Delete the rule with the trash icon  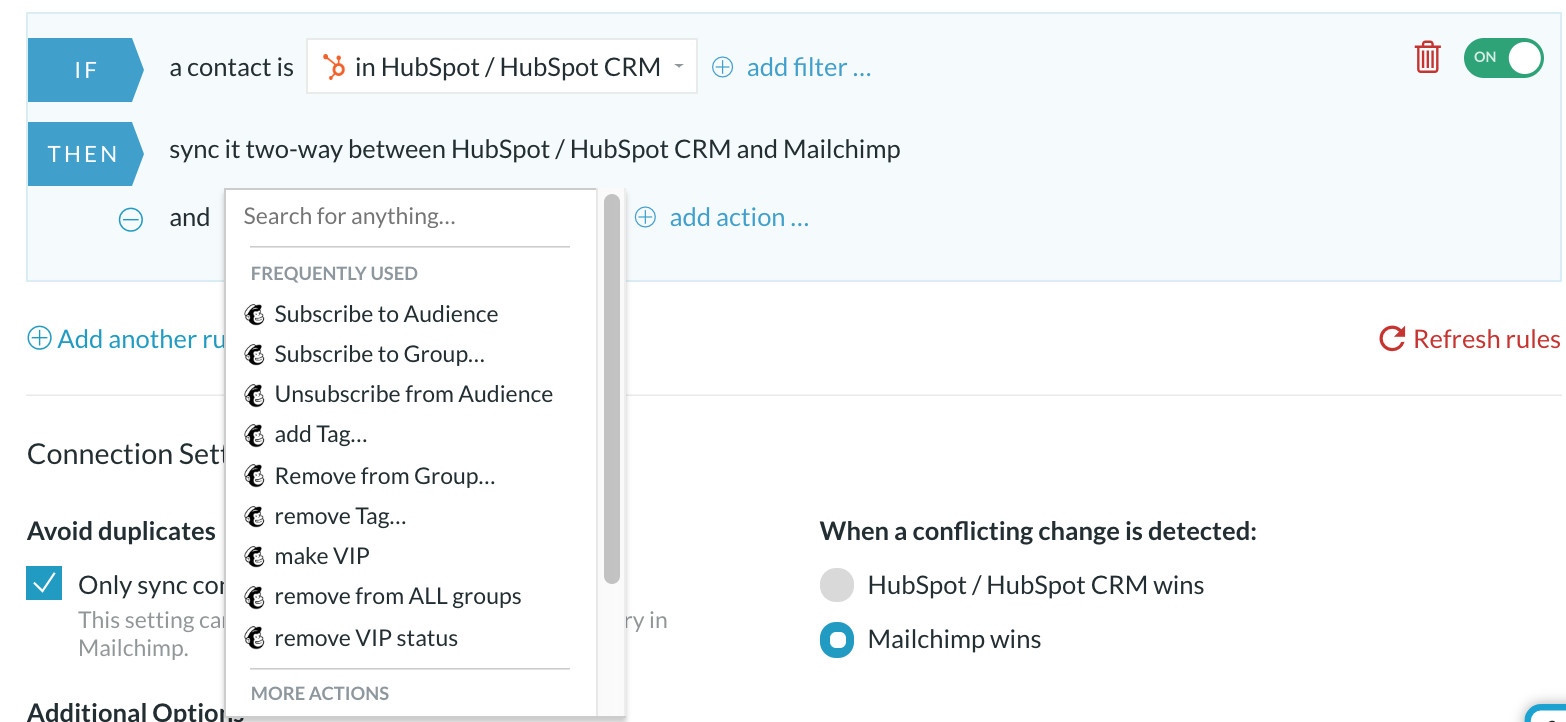pos(1427,57)
